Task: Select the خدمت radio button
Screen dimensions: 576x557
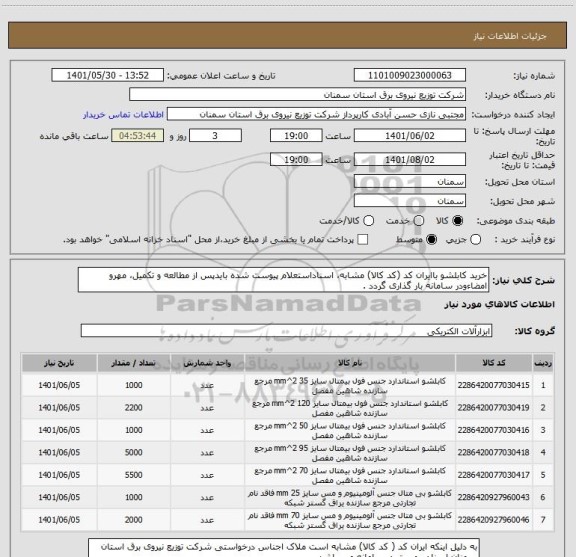Action: (x=419, y=220)
